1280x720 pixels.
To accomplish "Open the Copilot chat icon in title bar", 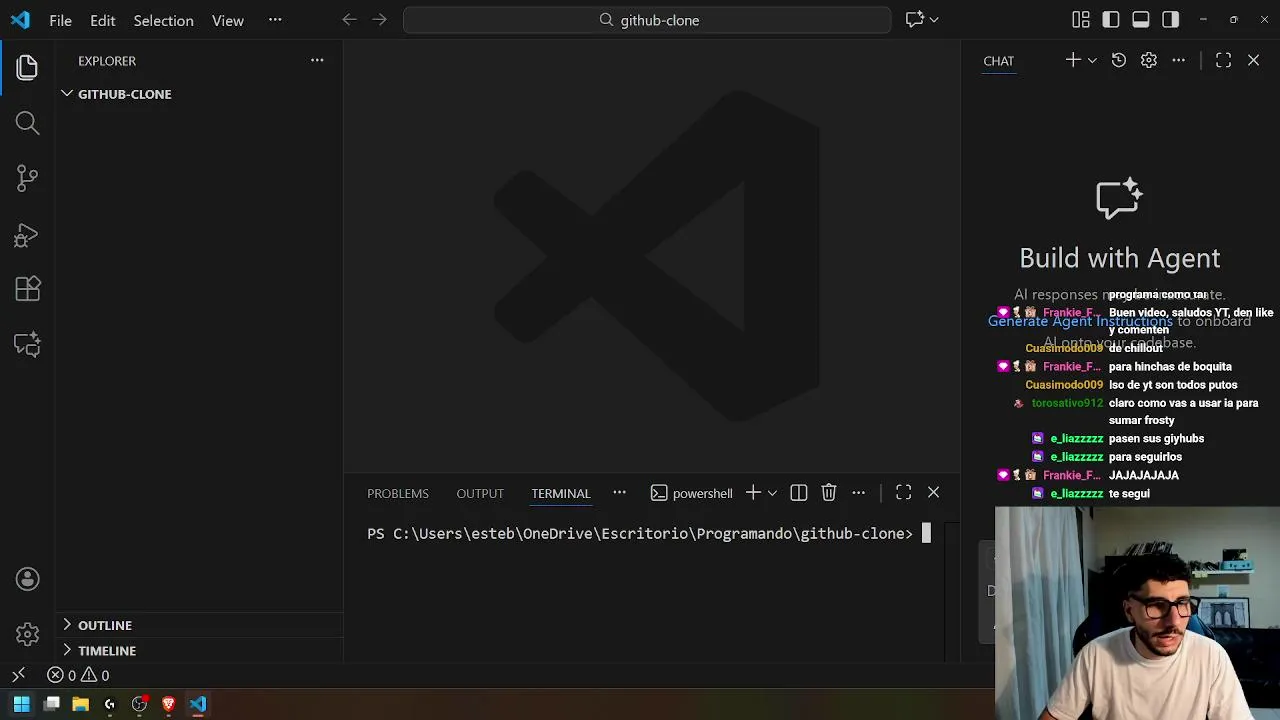I will 914,19.
